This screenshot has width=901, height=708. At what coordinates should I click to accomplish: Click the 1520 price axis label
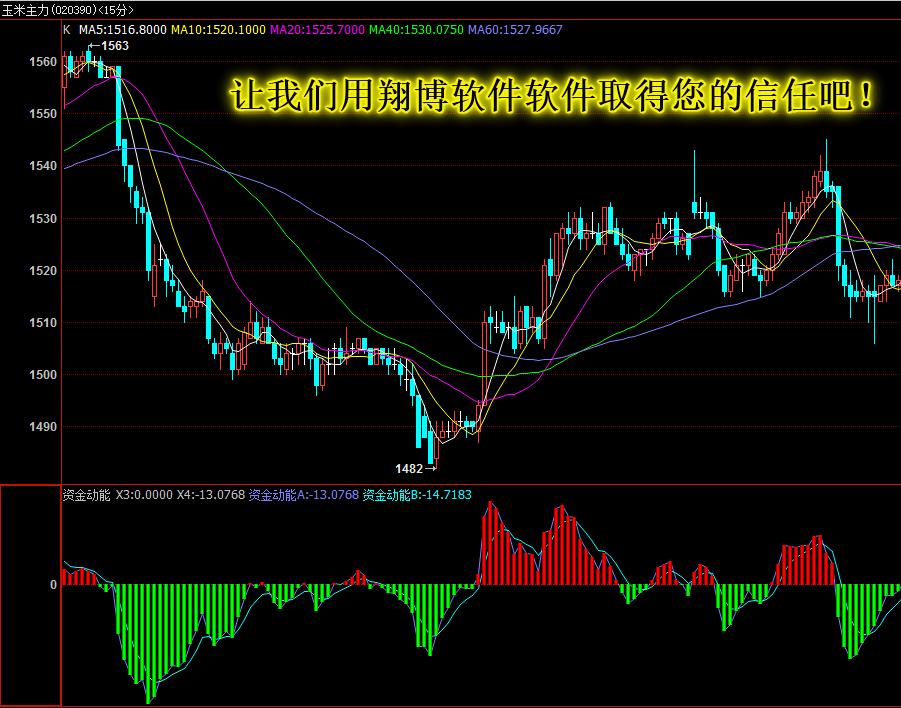[43, 271]
